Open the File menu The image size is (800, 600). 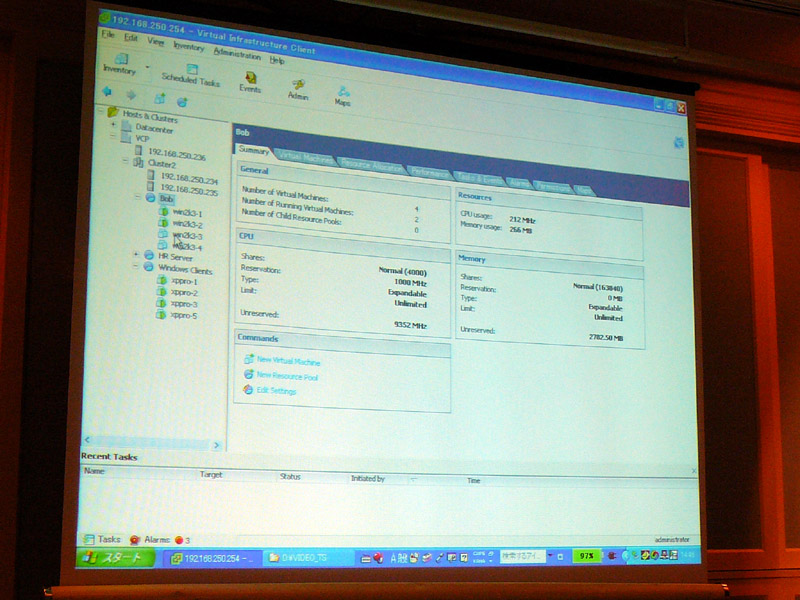[x=108, y=34]
